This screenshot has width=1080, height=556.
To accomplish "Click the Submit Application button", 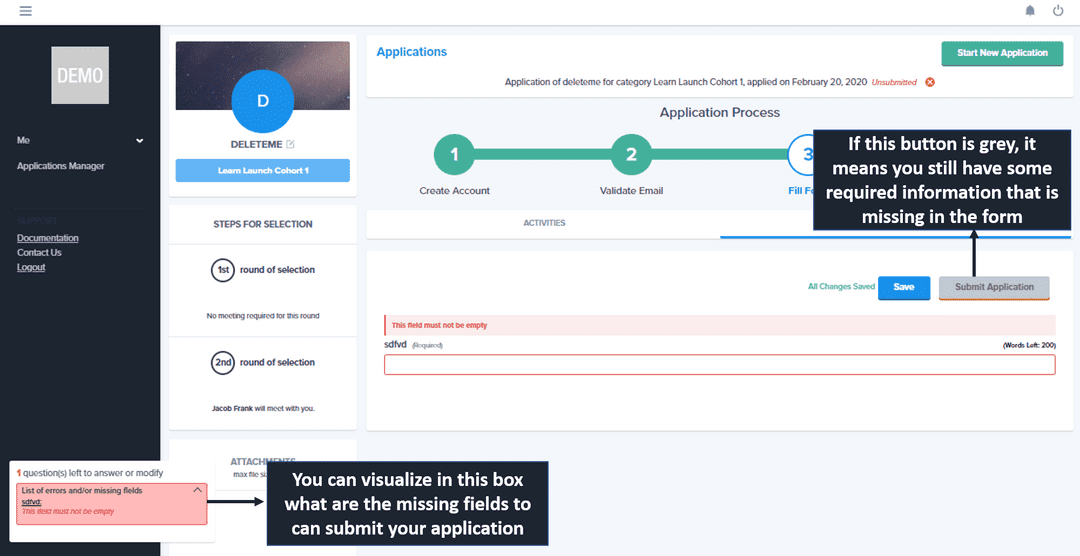I will pyautogui.click(x=994, y=287).
